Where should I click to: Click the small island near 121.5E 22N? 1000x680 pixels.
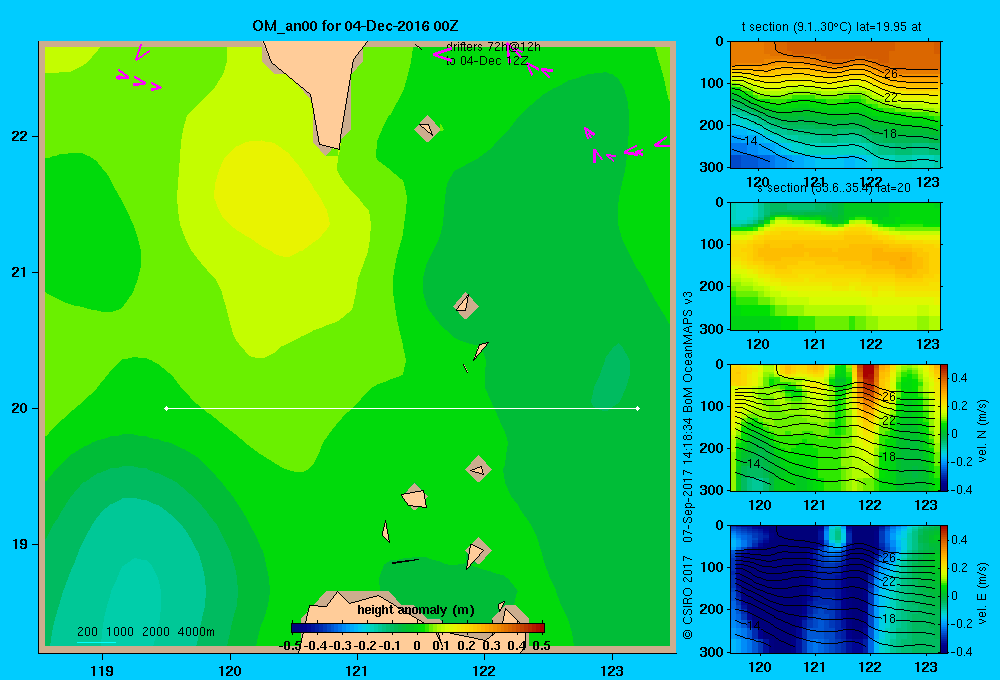click(x=427, y=128)
